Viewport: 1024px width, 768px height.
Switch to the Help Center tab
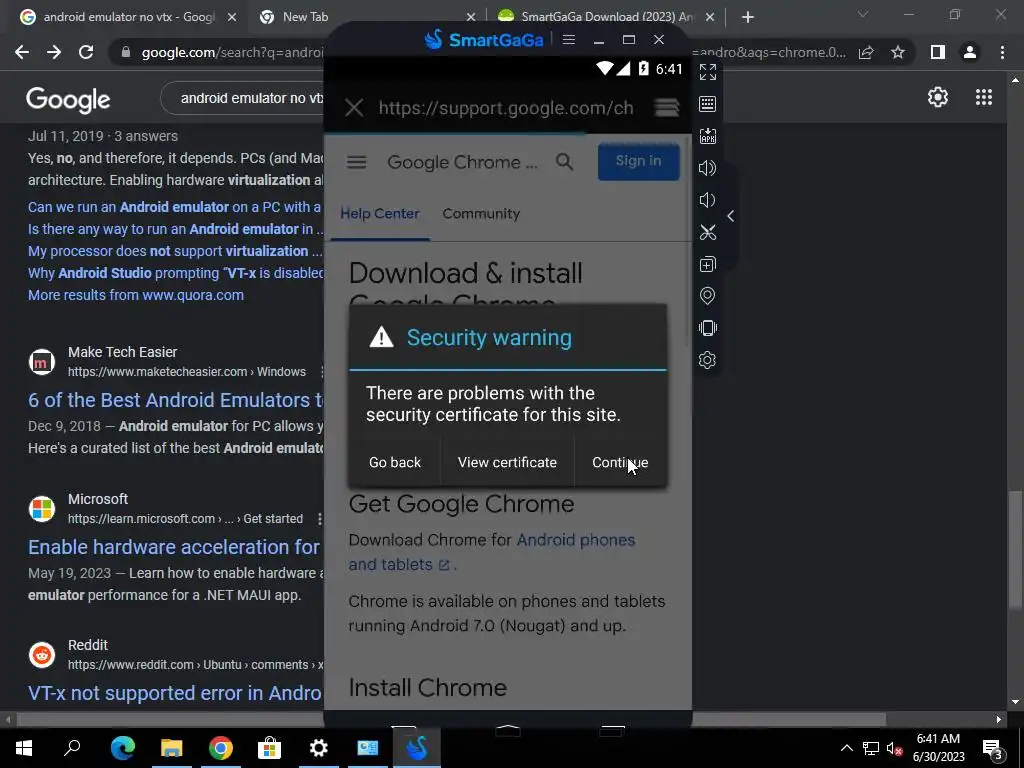pyautogui.click(x=379, y=214)
